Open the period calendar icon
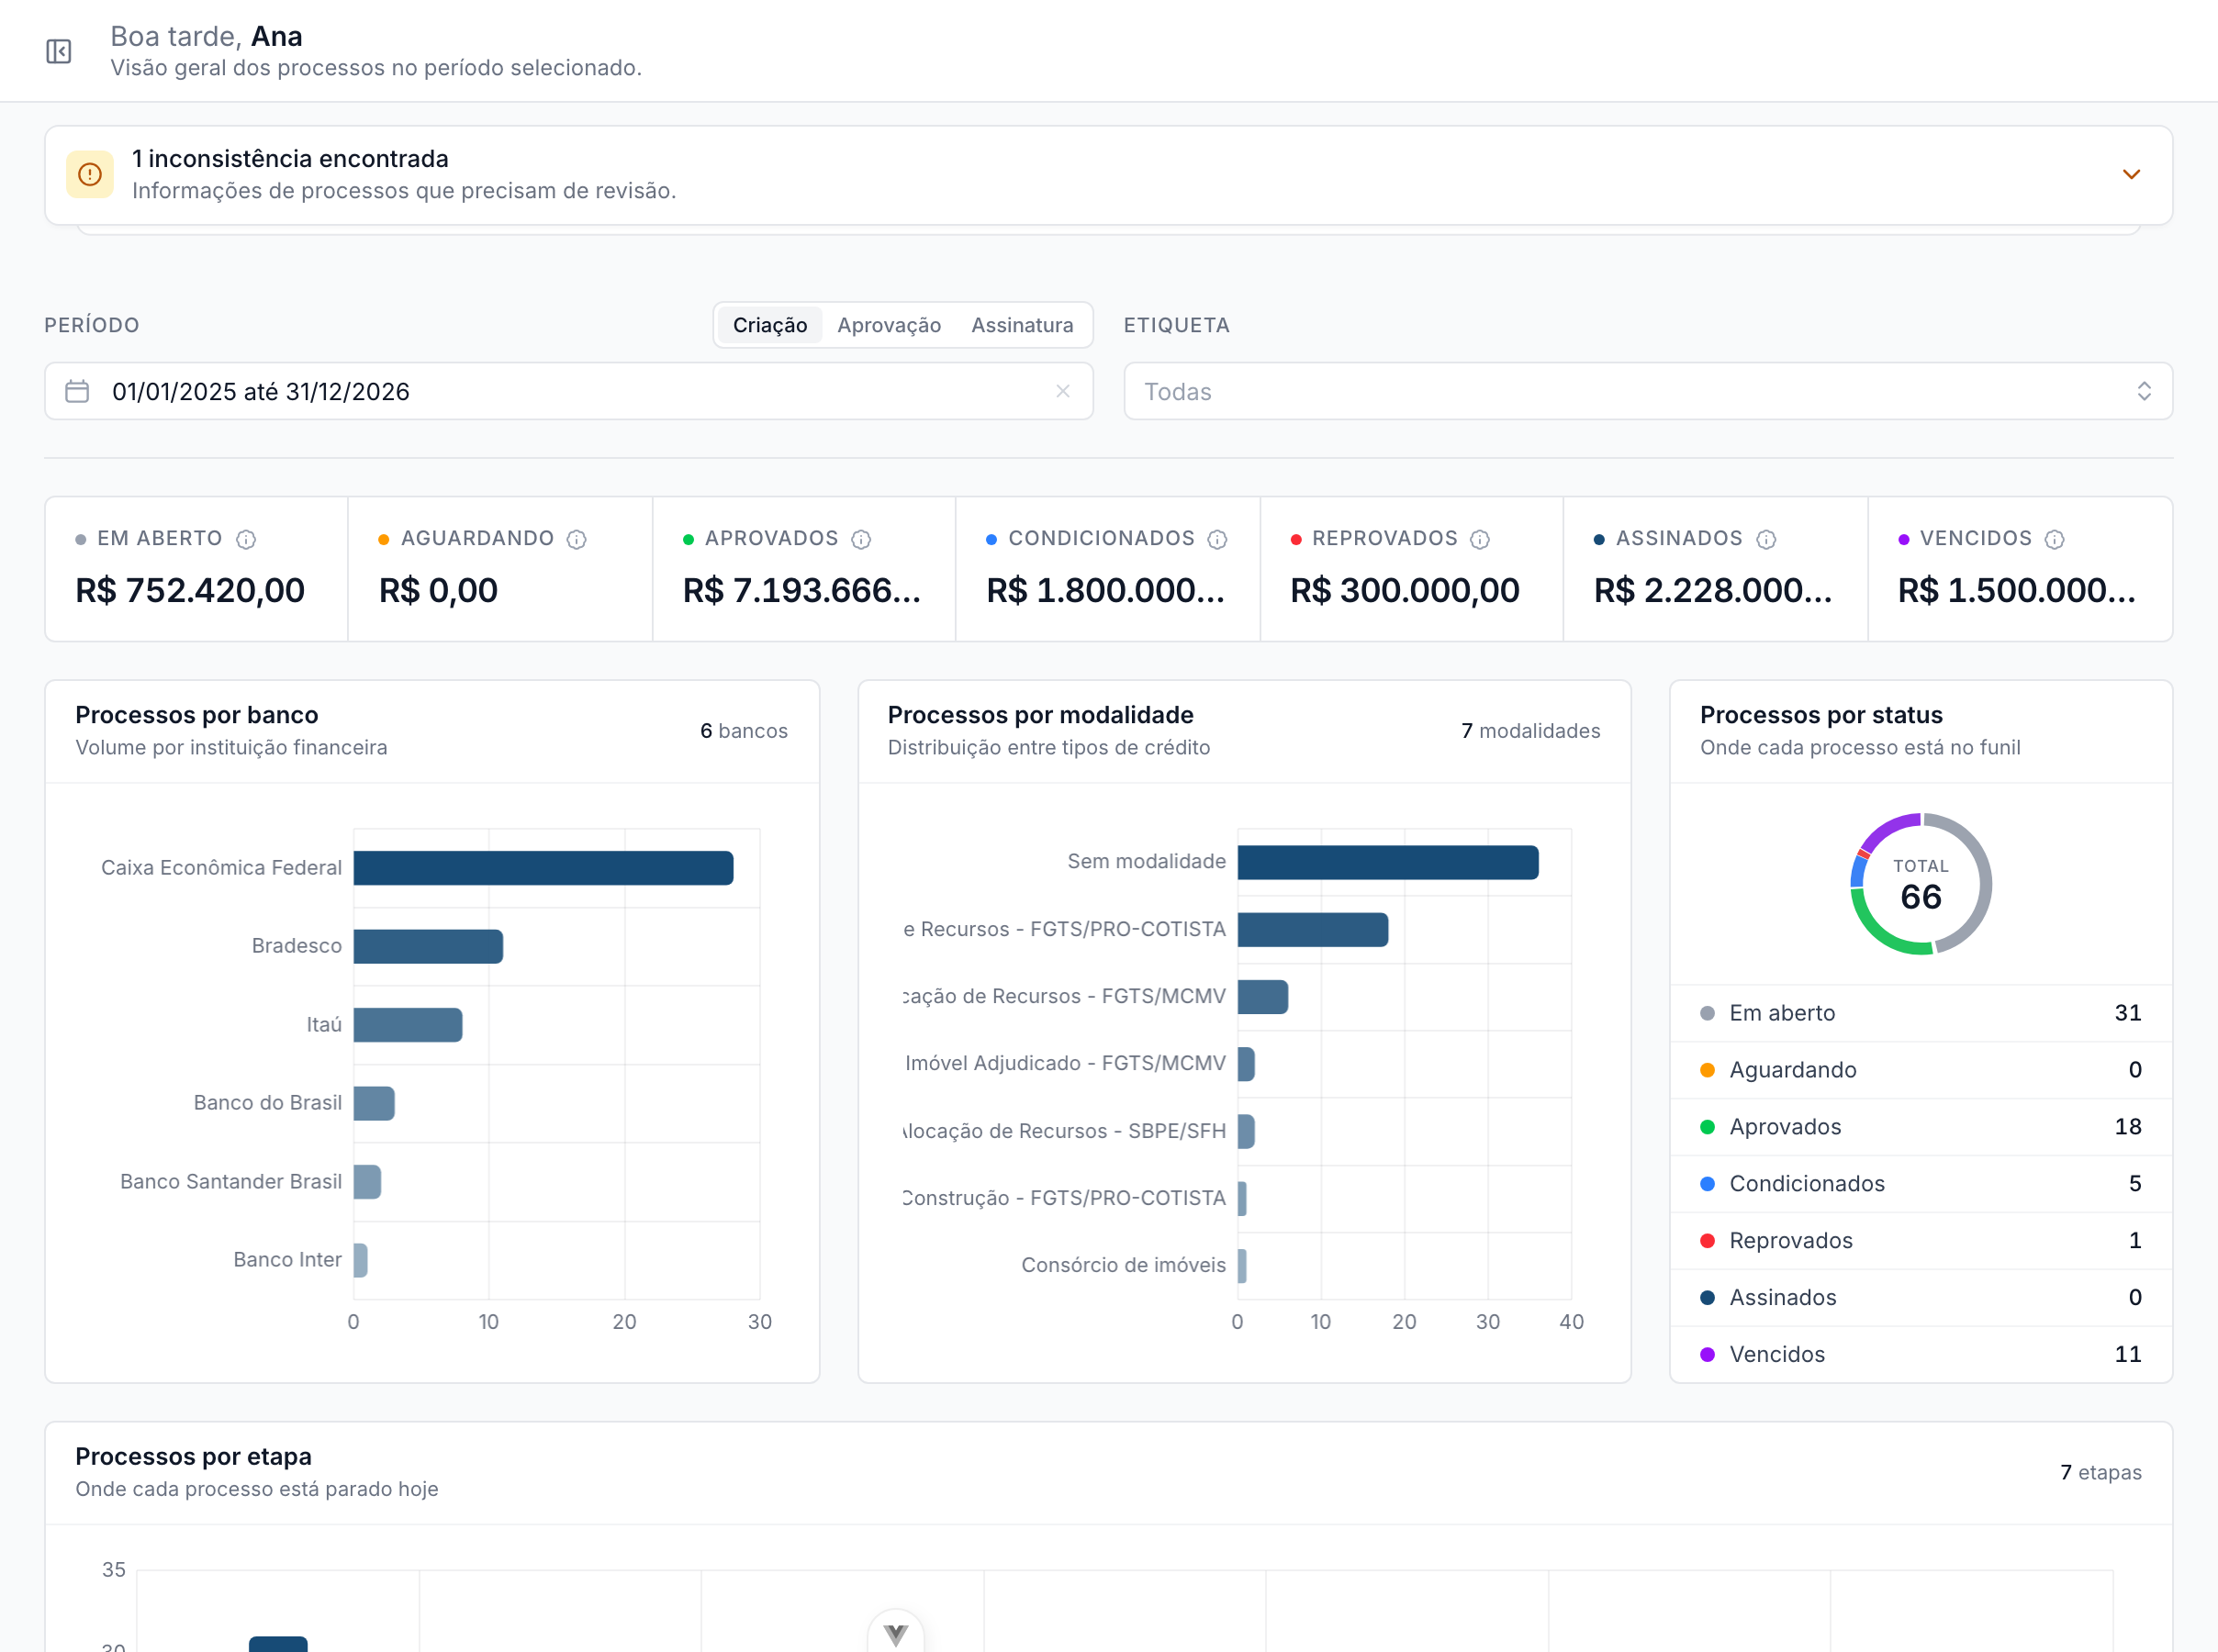 tap(77, 391)
